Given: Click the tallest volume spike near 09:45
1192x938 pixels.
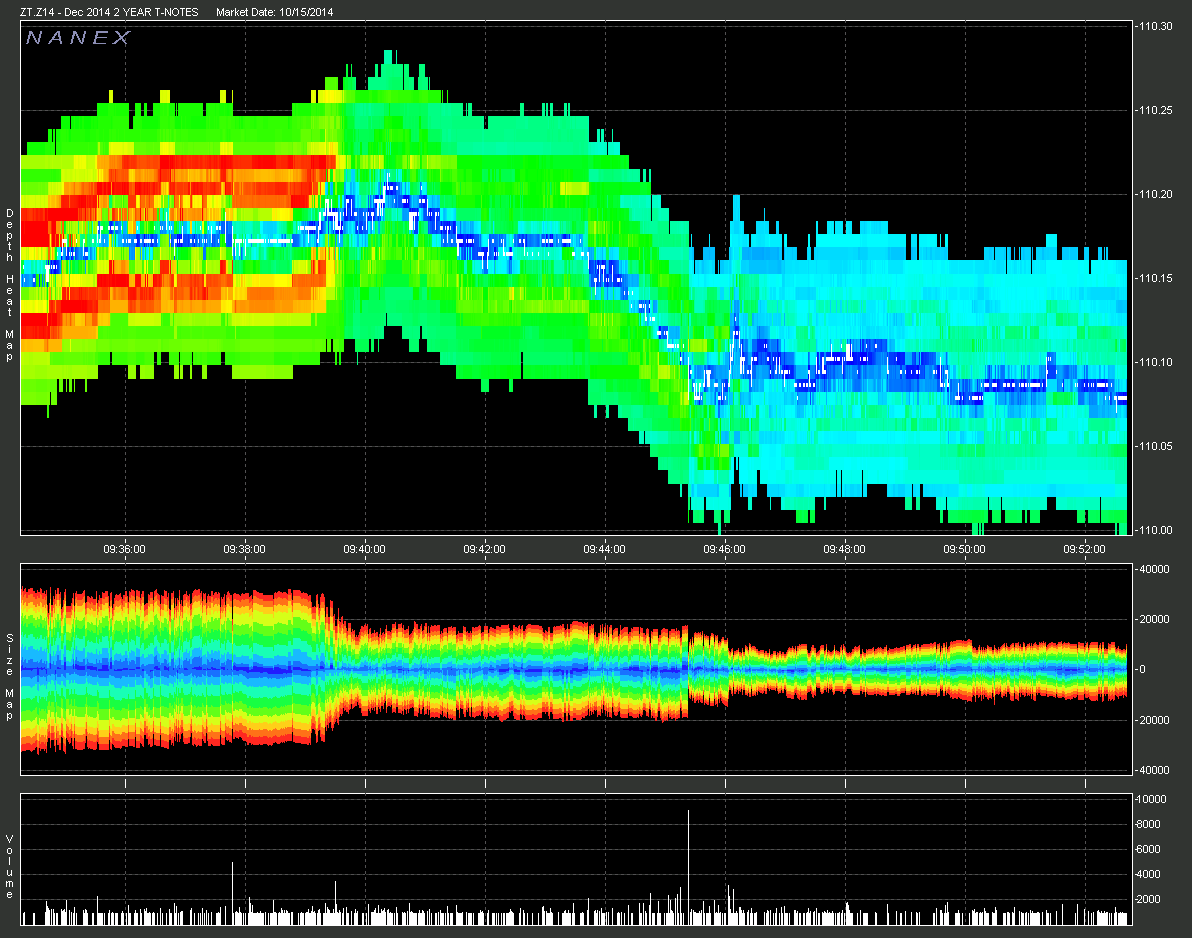Looking at the screenshot, I should point(688,867).
